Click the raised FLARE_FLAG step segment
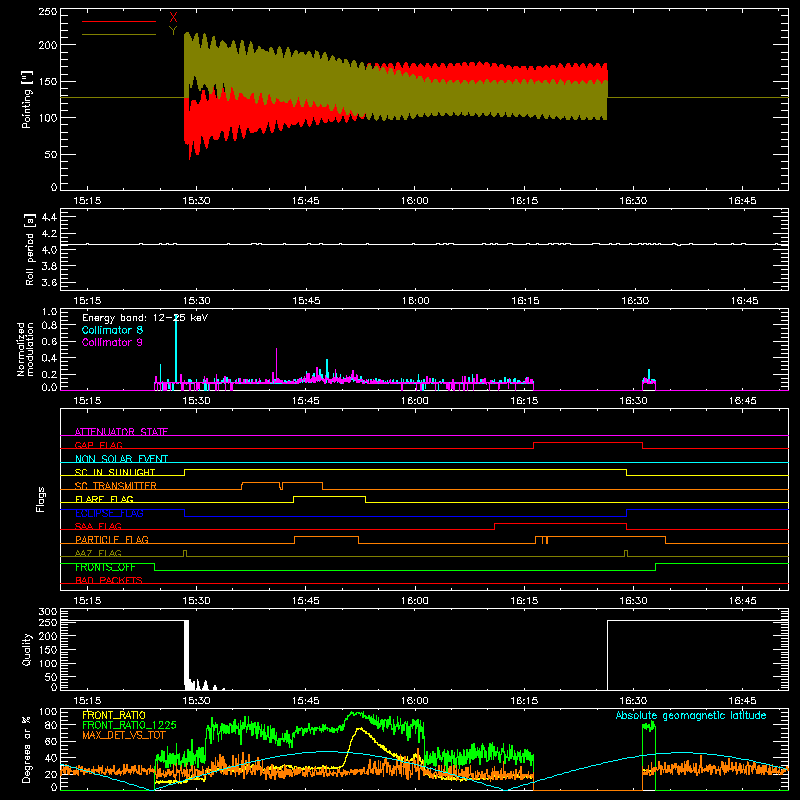This screenshot has width=800, height=800. 330,496
